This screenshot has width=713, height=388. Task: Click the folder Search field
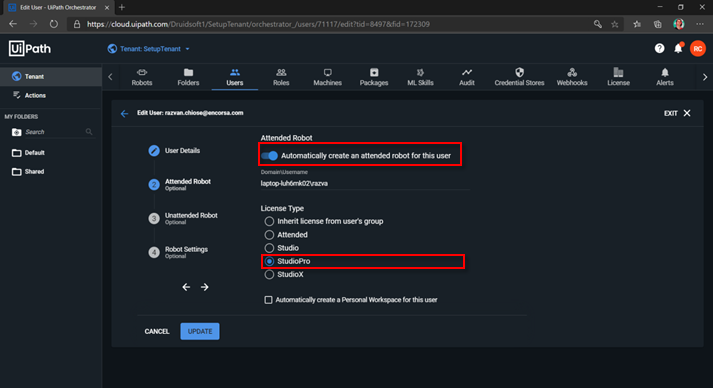[54, 132]
